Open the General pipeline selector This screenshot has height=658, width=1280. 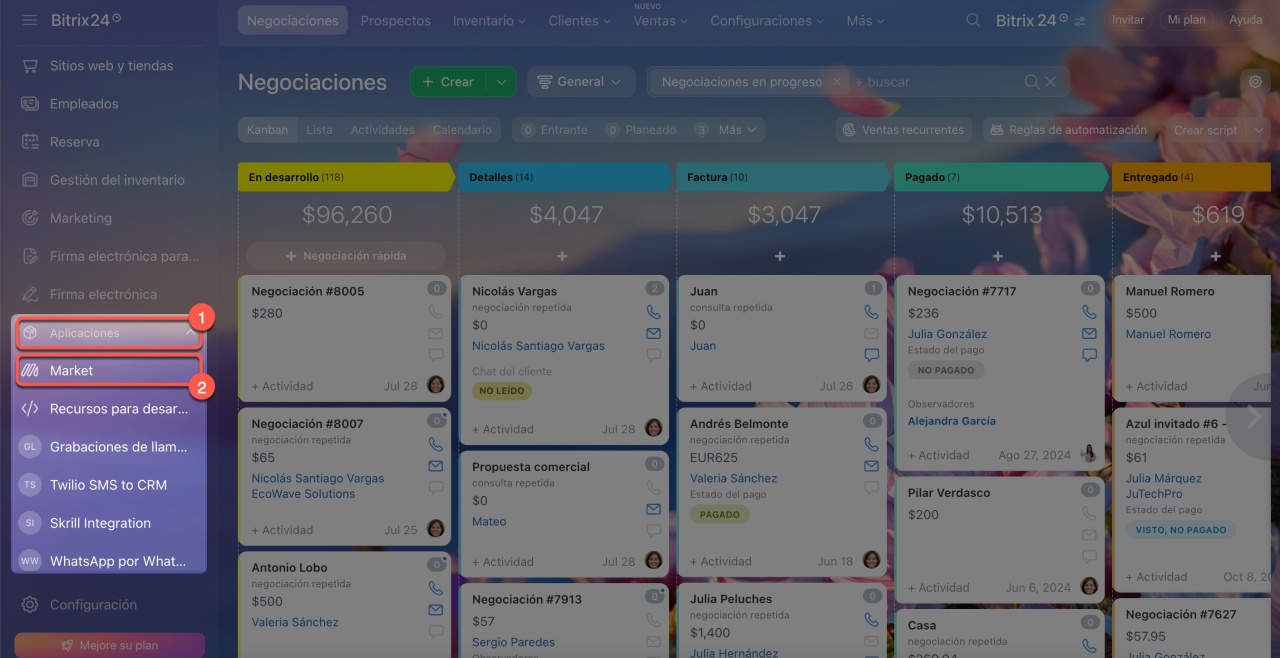[x=581, y=82]
